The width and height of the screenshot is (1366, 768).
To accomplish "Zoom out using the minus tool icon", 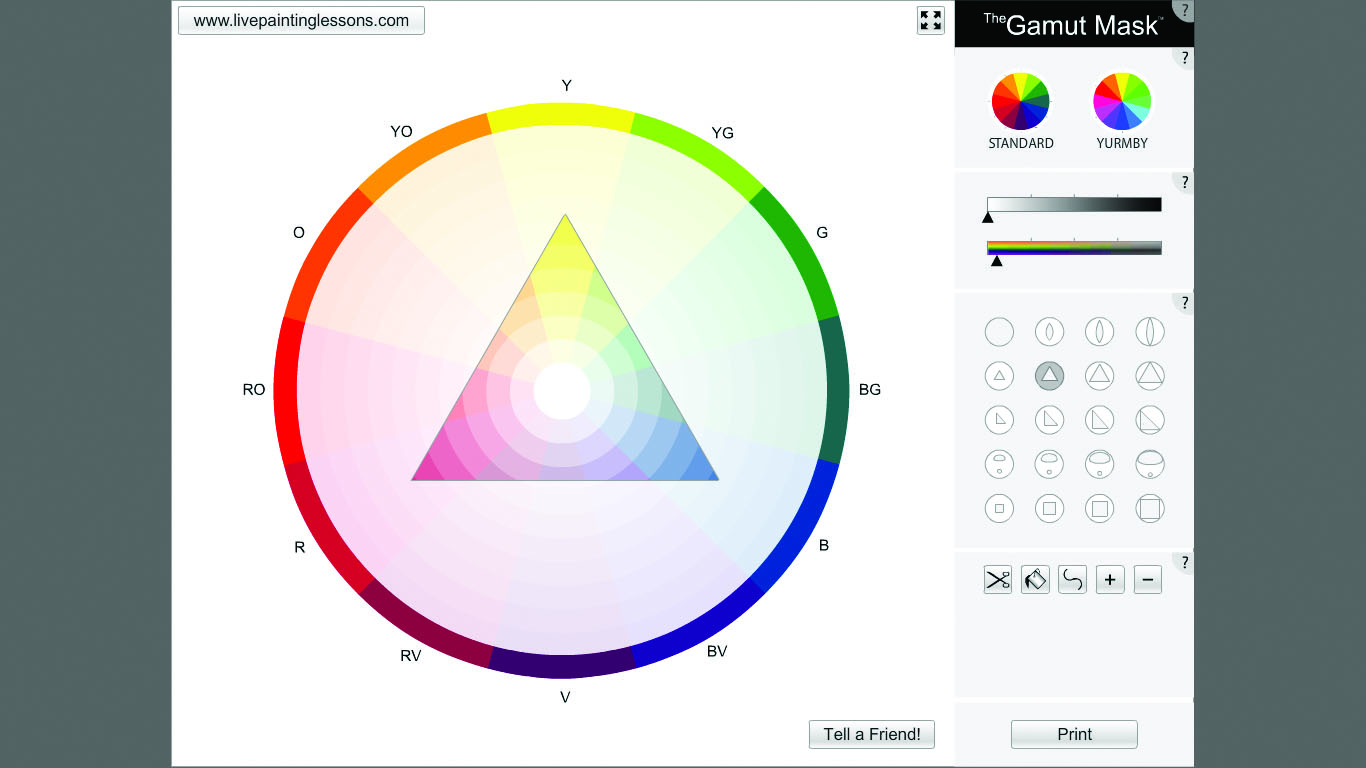I will 1147,579.
